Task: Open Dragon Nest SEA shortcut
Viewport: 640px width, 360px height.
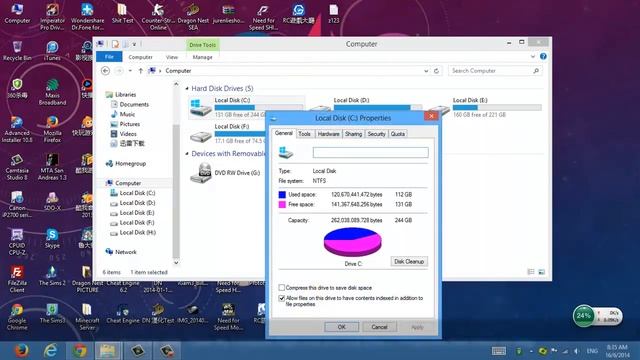Action: pyautogui.click(x=193, y=16)
